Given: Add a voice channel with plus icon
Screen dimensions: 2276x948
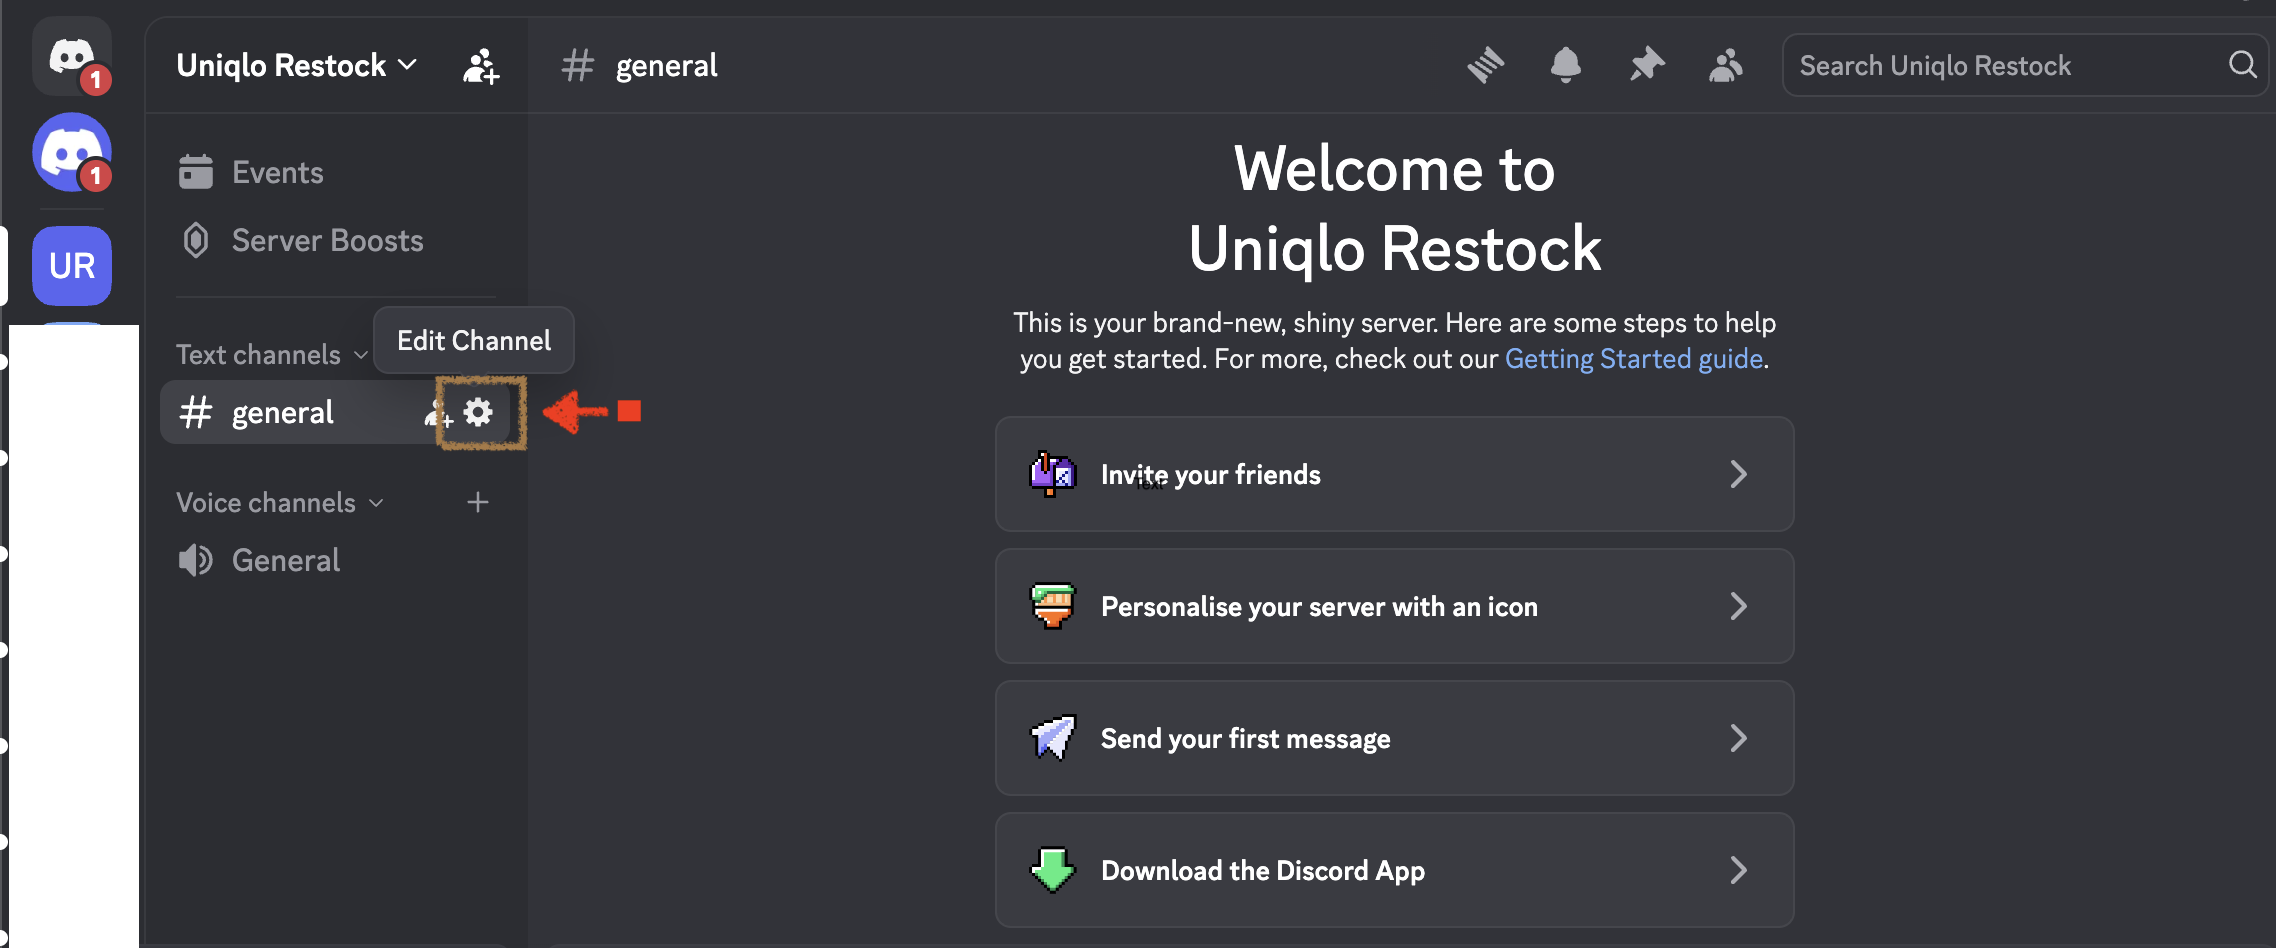Looking at the screenshot, I should pyautogui.click(x=478, y=502).
